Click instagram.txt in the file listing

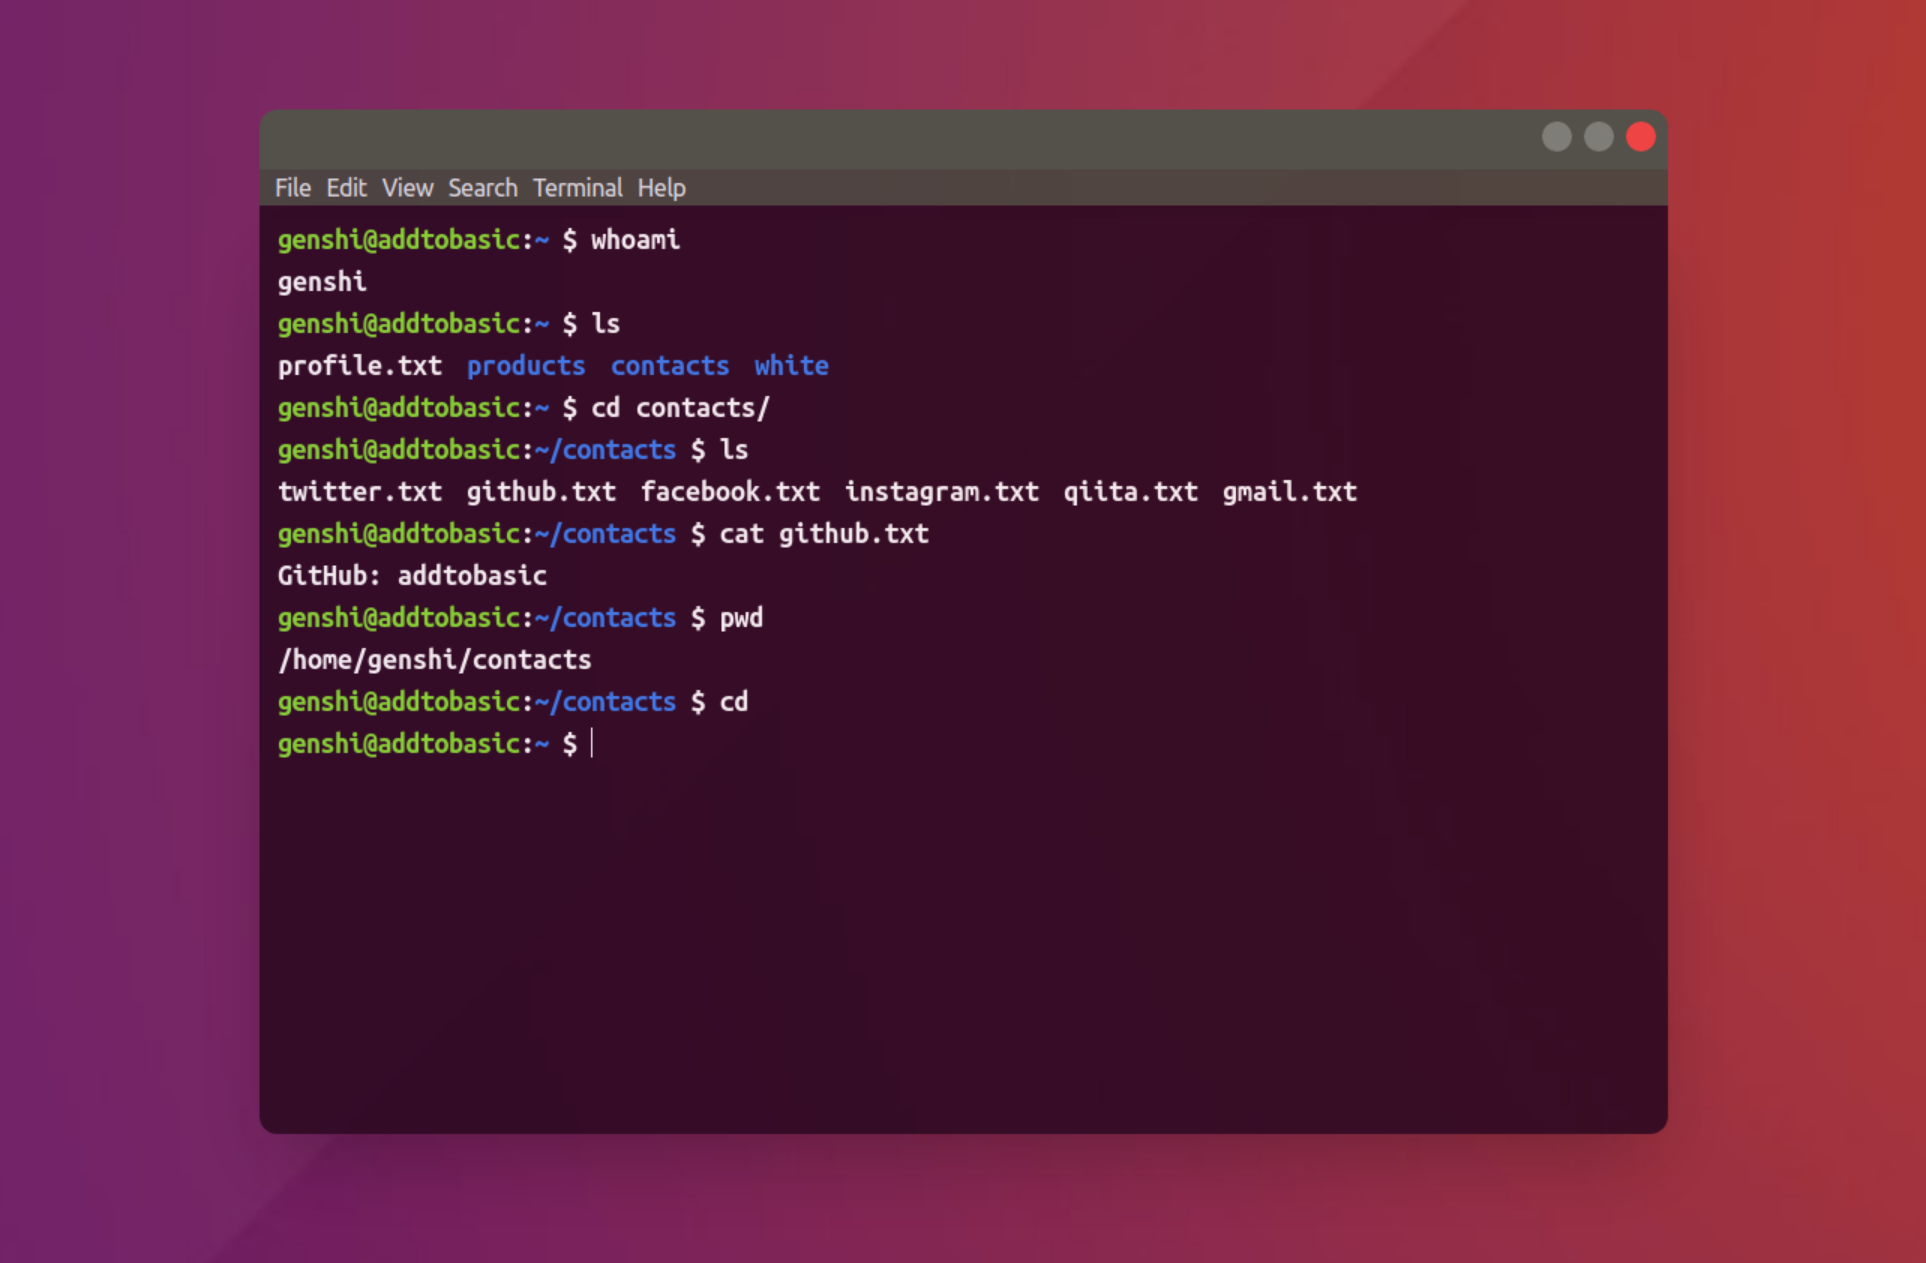(941, 492)
